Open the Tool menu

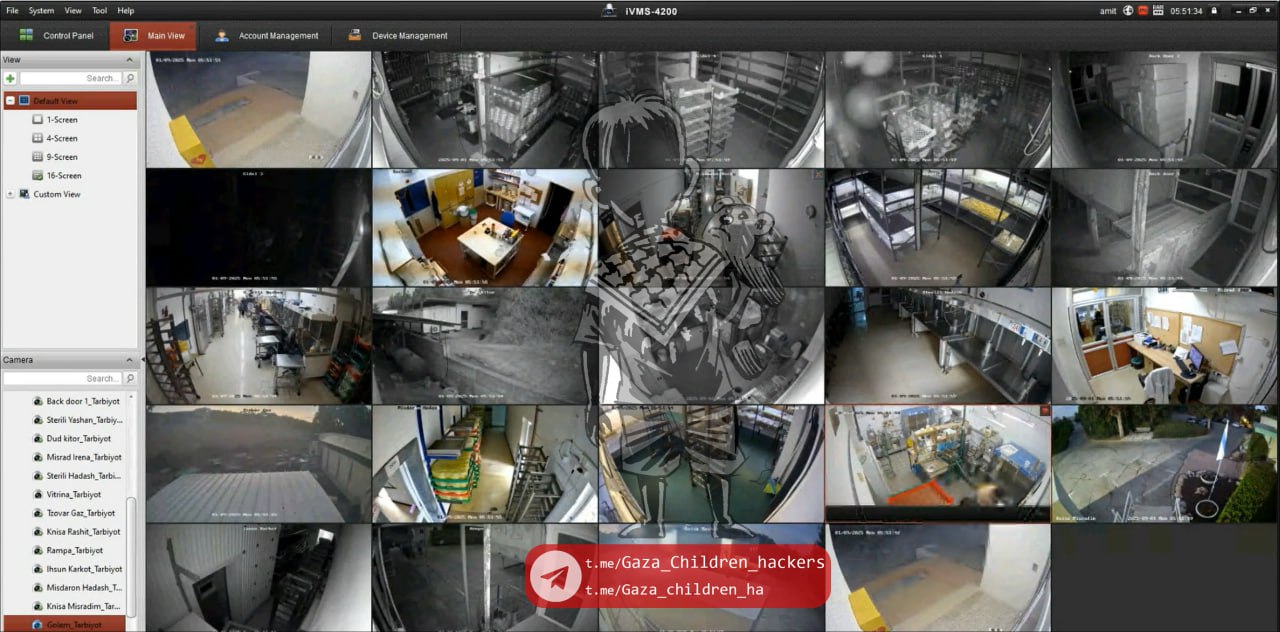pos(99,10)
